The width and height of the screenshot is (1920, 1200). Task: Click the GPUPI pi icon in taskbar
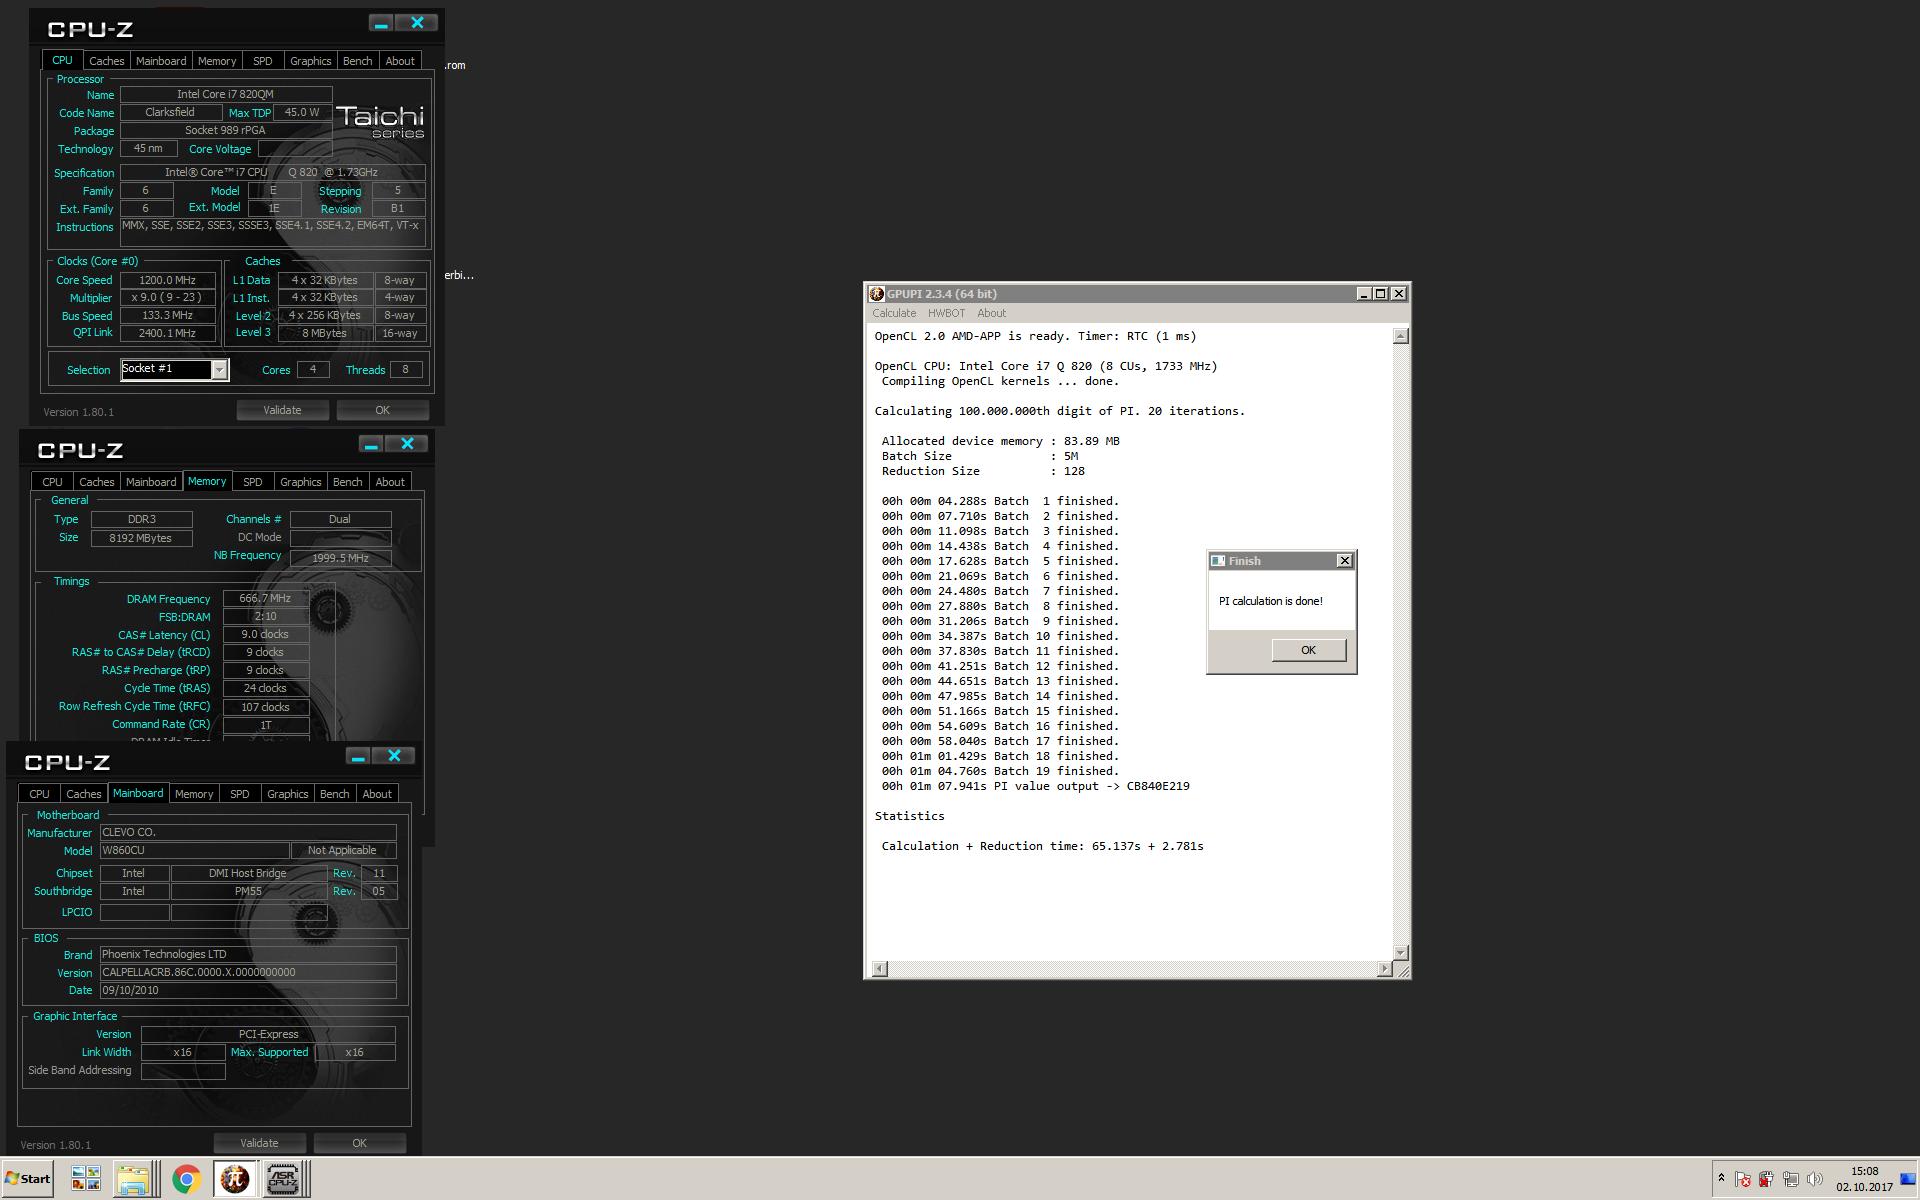coord(234,1179)
